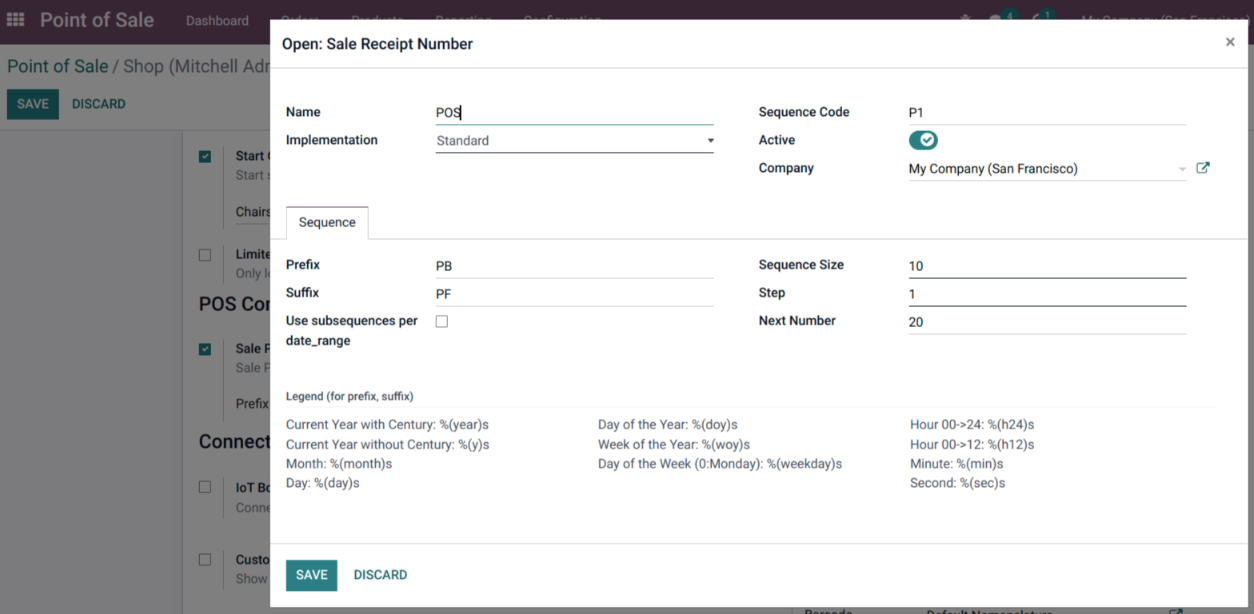Click the Suffix input field

575,294
